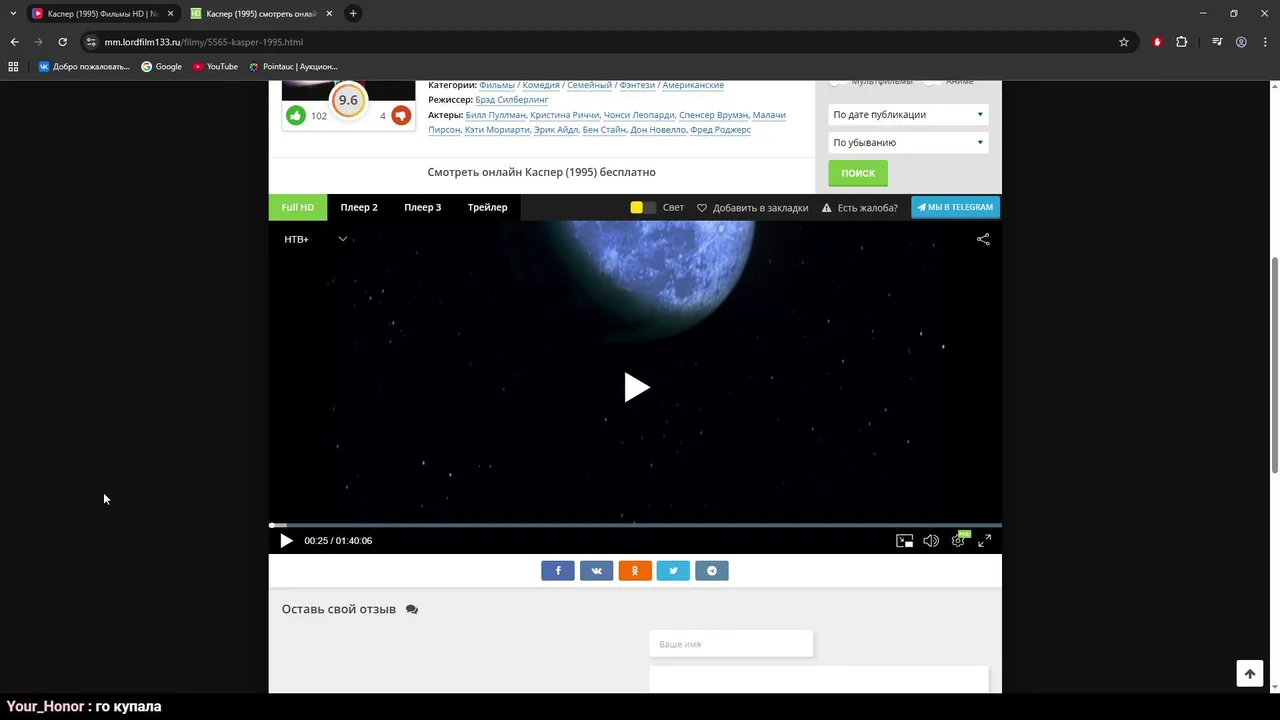Screen dimensions: 1280x720
Task: Open the Комедия category link
Action: coord(541,85)
